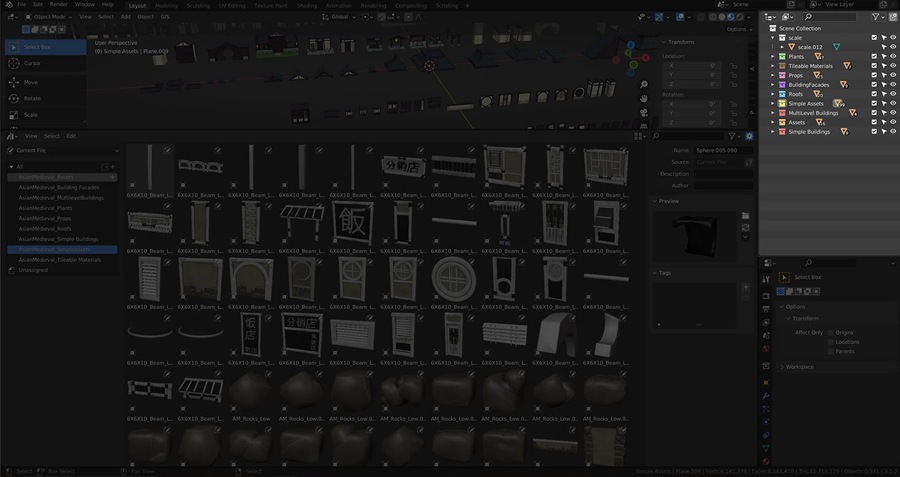The height and width of the screenshot is (477, 900).
Task: Enable the Parents affect-only checkbox
Action: (x=831, y=351)
